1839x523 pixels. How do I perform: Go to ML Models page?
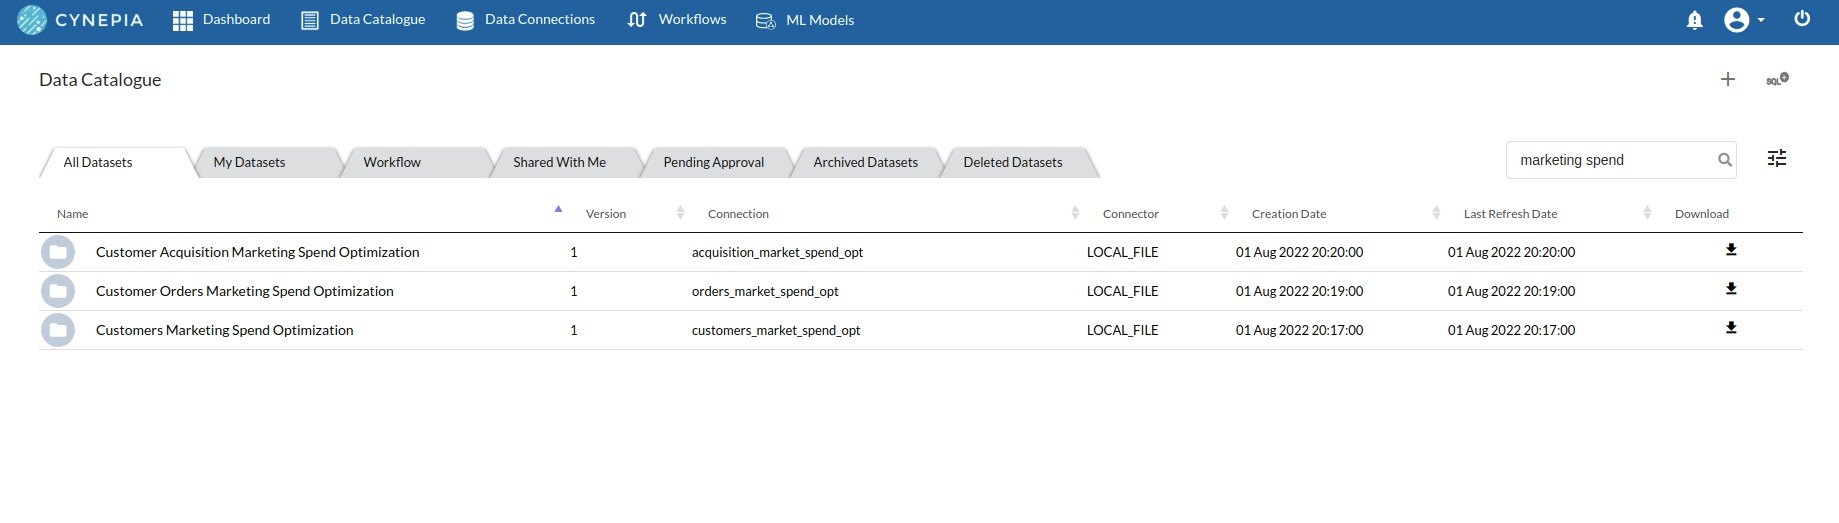805,20
